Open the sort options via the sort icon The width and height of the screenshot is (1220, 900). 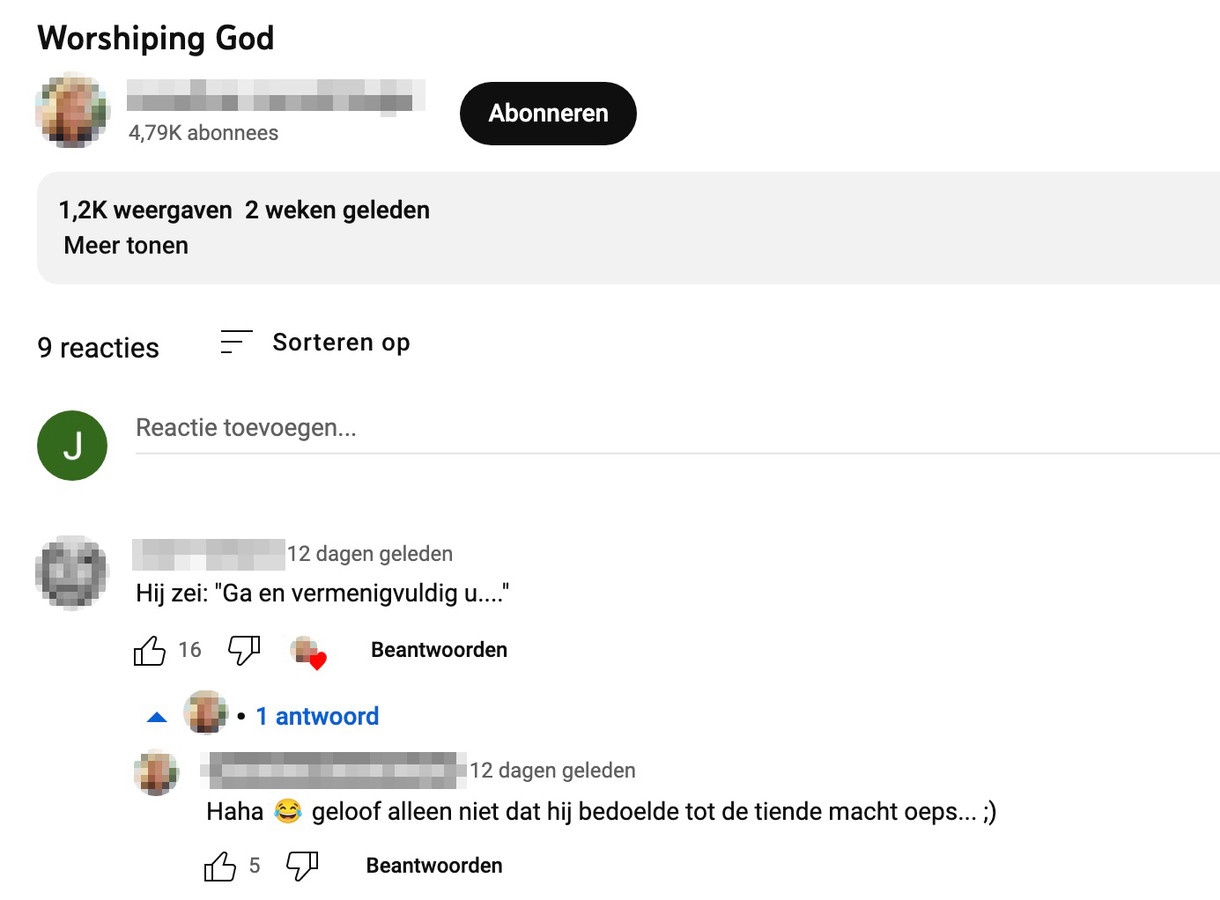(233, 342)
